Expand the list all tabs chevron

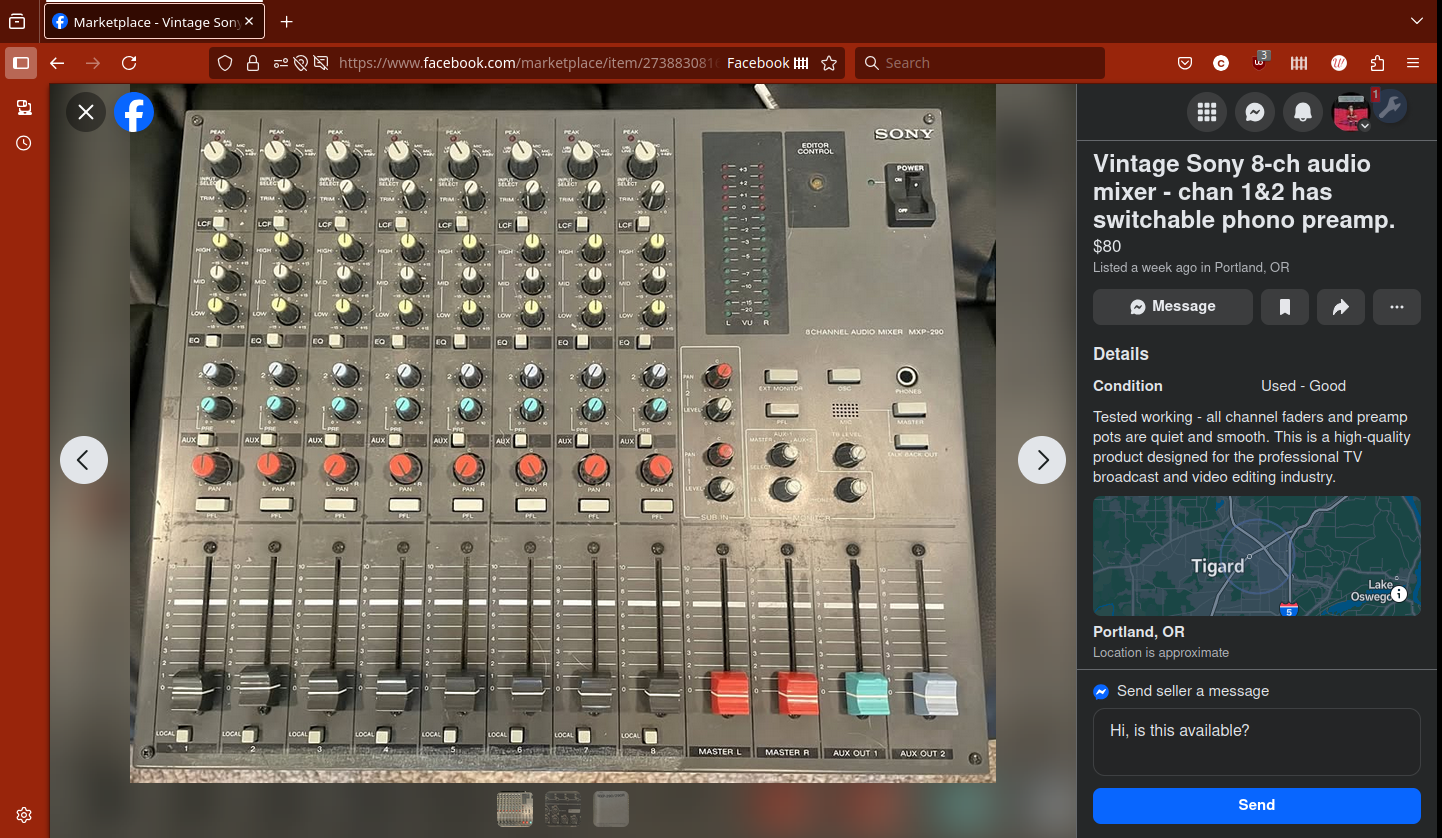point(1416,21)
